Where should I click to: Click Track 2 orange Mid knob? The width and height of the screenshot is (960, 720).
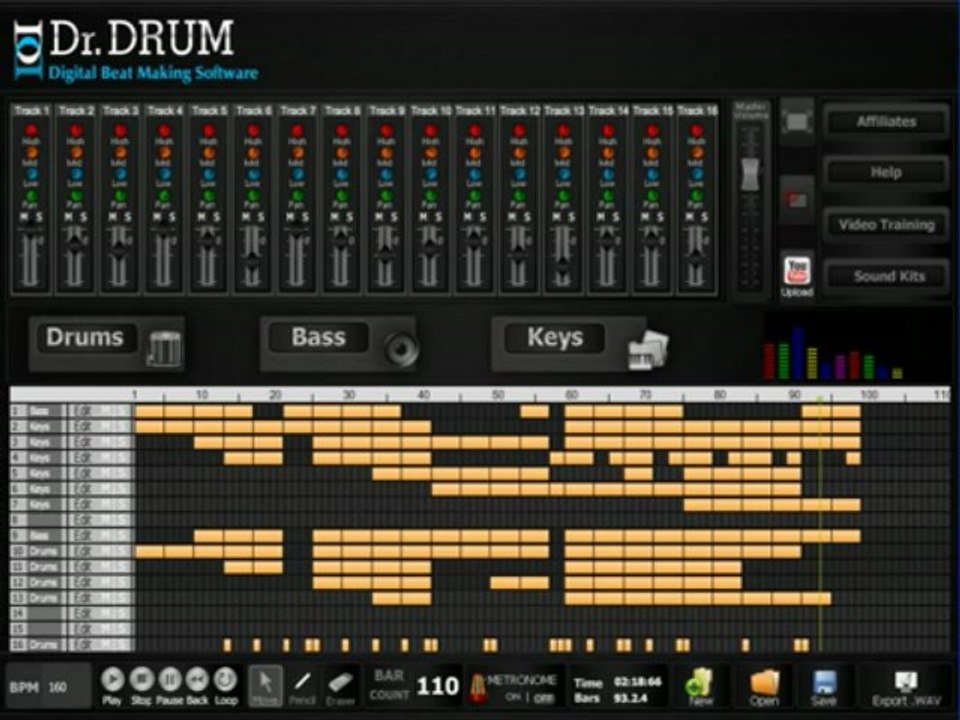(75, 152)
